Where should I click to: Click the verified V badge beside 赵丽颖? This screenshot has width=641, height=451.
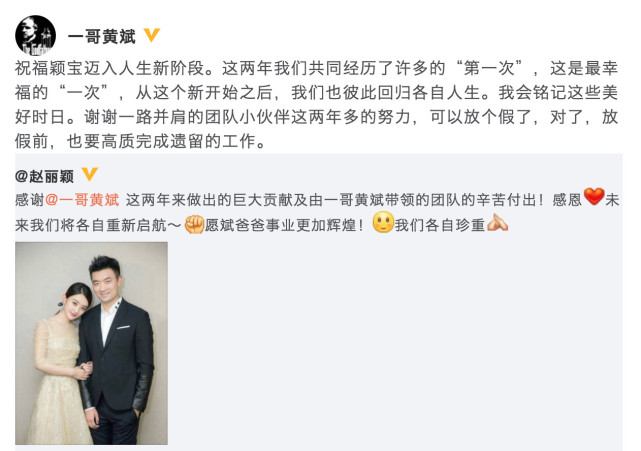coord(90,174)
